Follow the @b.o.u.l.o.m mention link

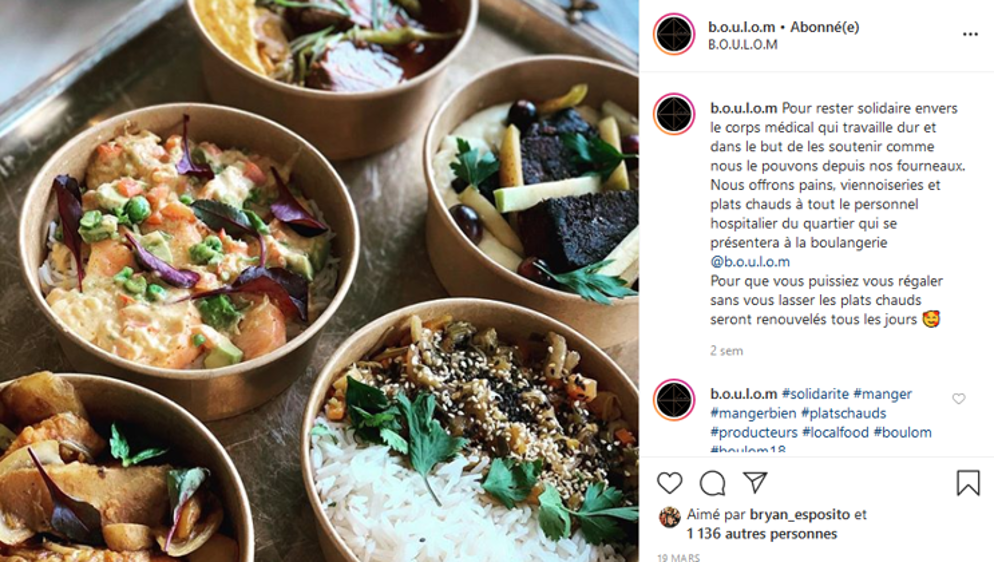(750, 262)
